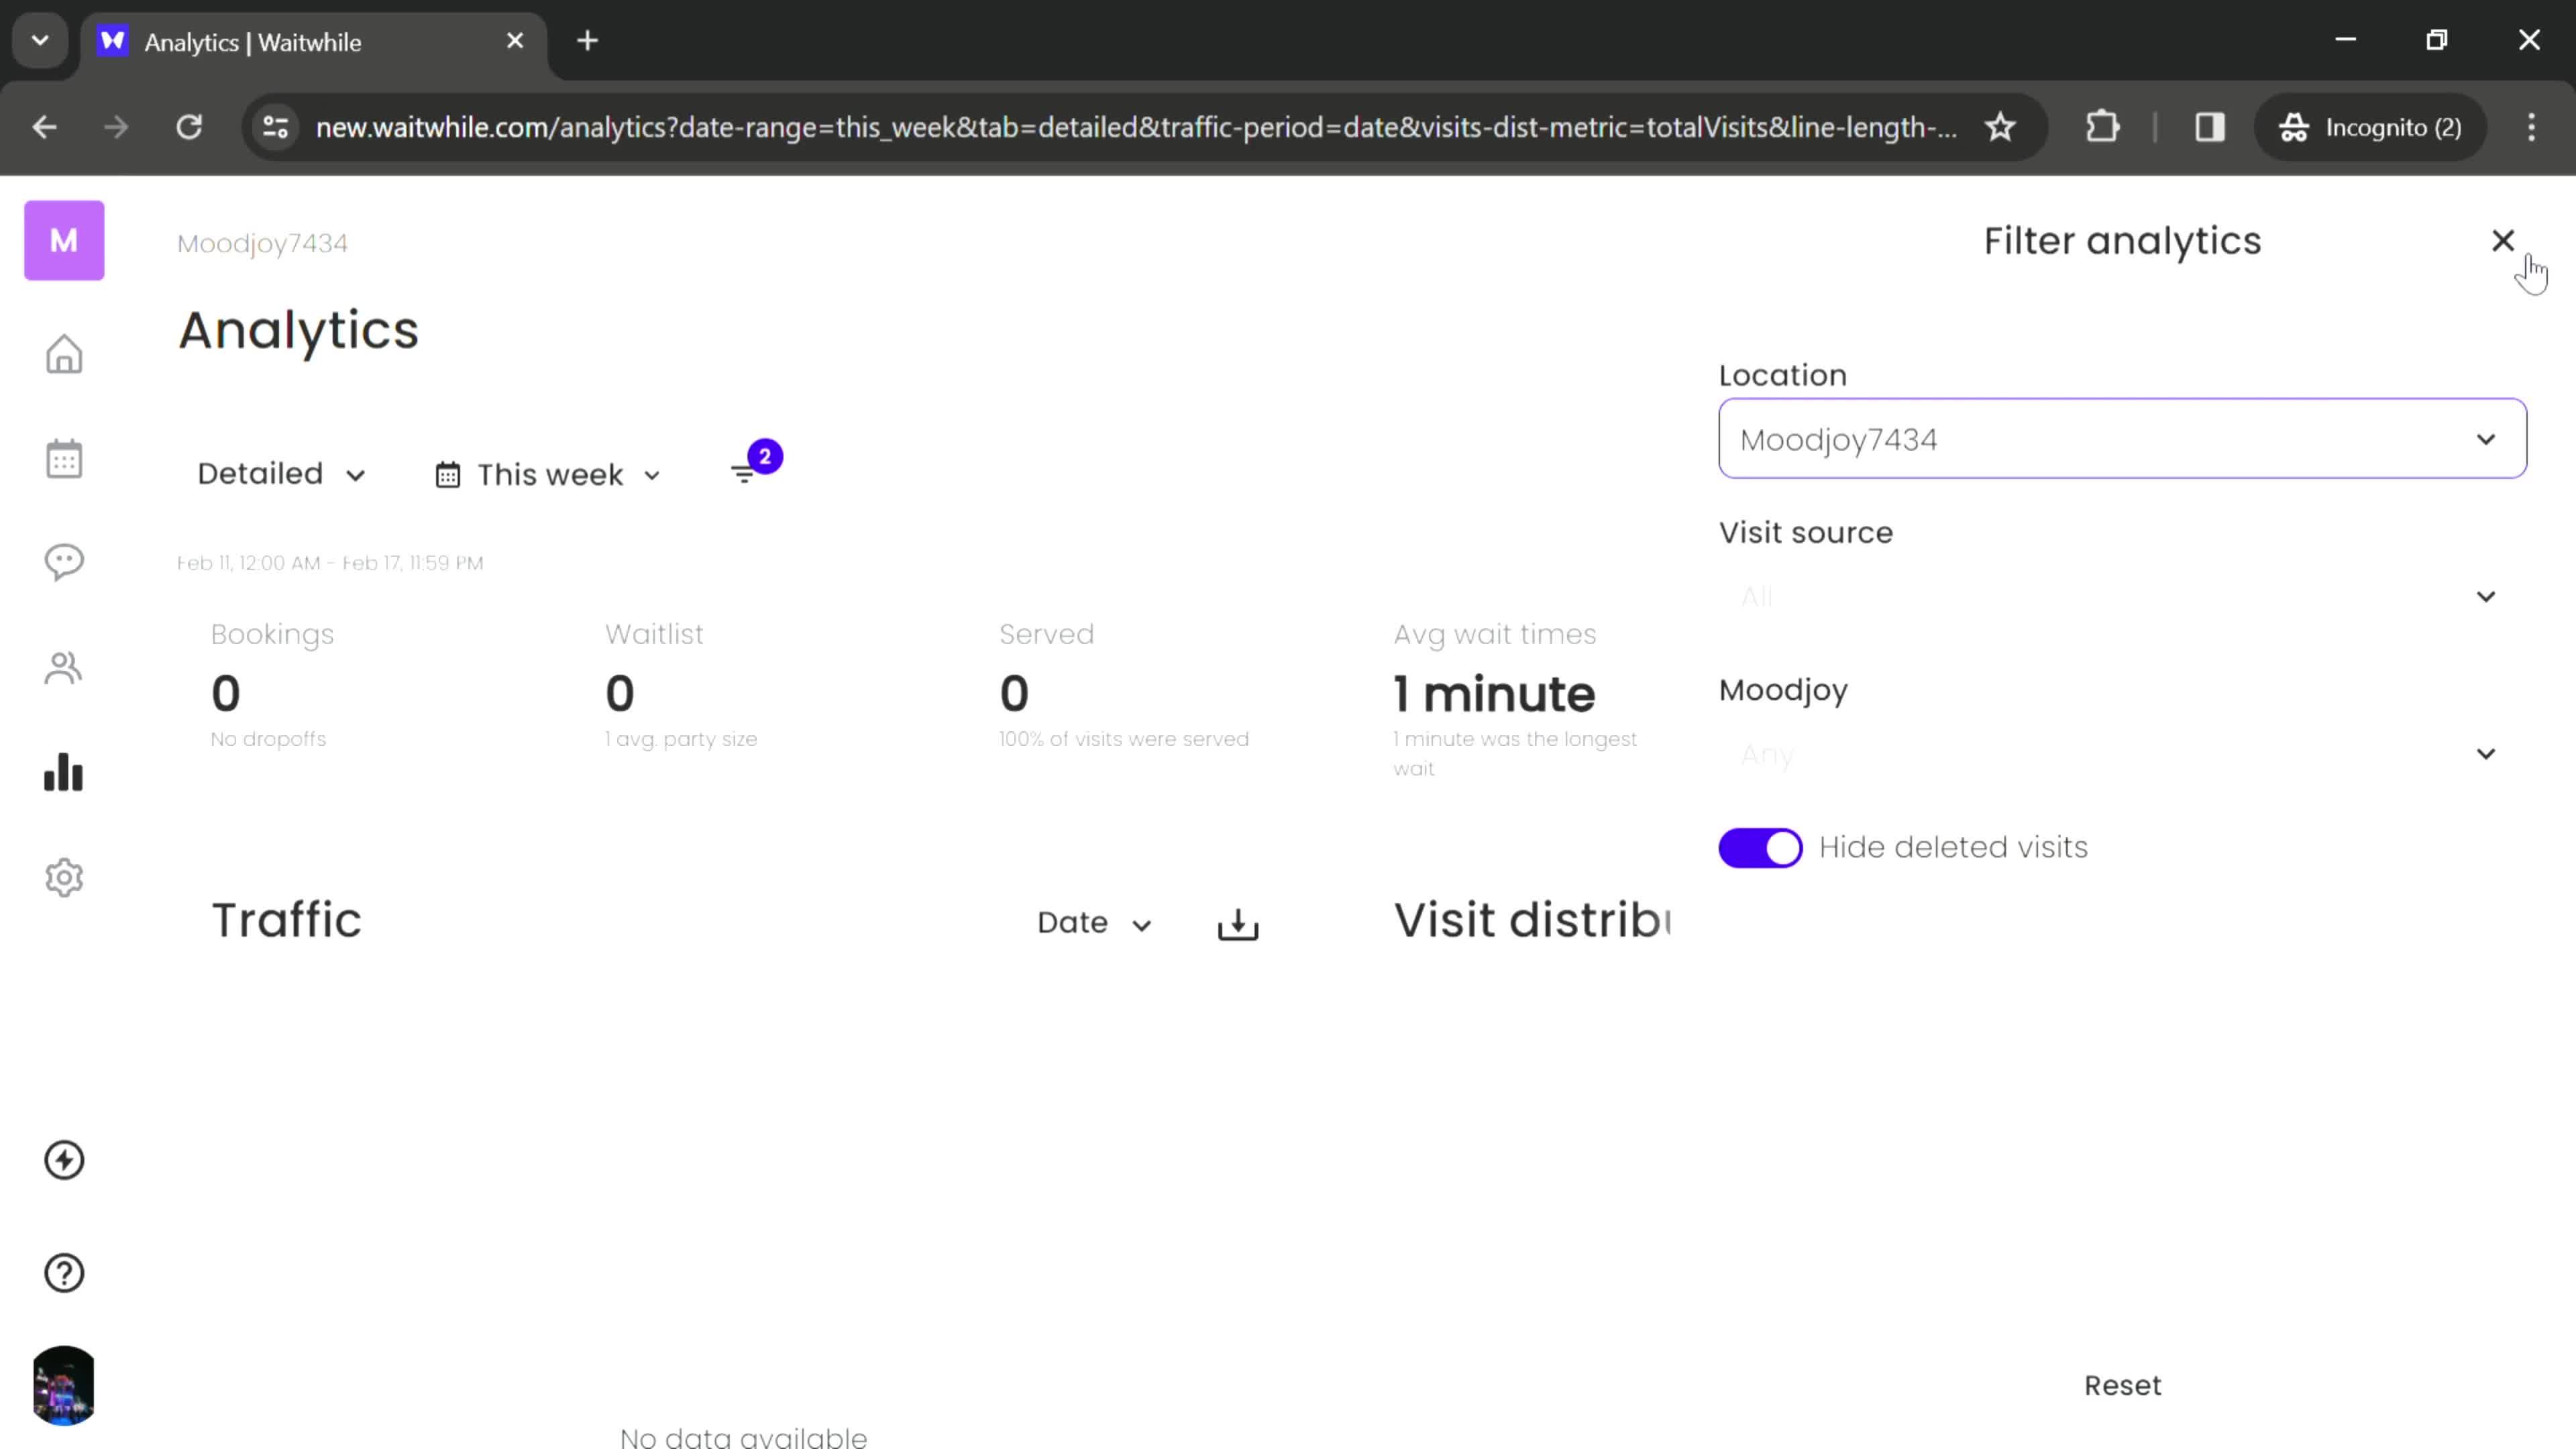
Task: Click the 'No data available' message
Action: tap(743, 1437)
